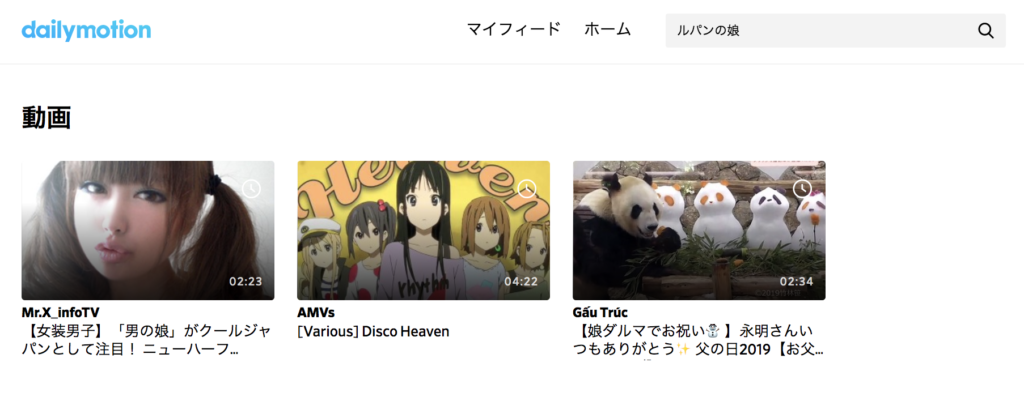Click watch later clock on Disco Heaven
This screenshot has width=1024, height=401.
[x=526, y=189]
